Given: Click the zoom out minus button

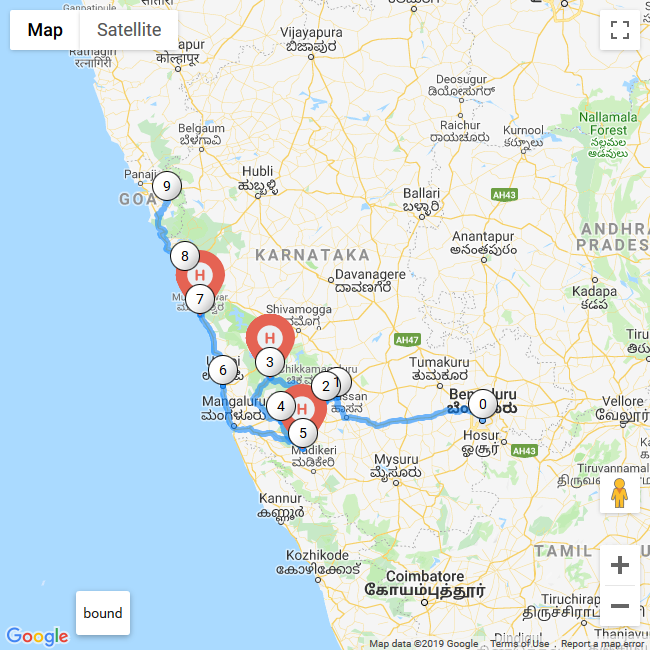Looking at the screenshot, I should coord(620,606).
